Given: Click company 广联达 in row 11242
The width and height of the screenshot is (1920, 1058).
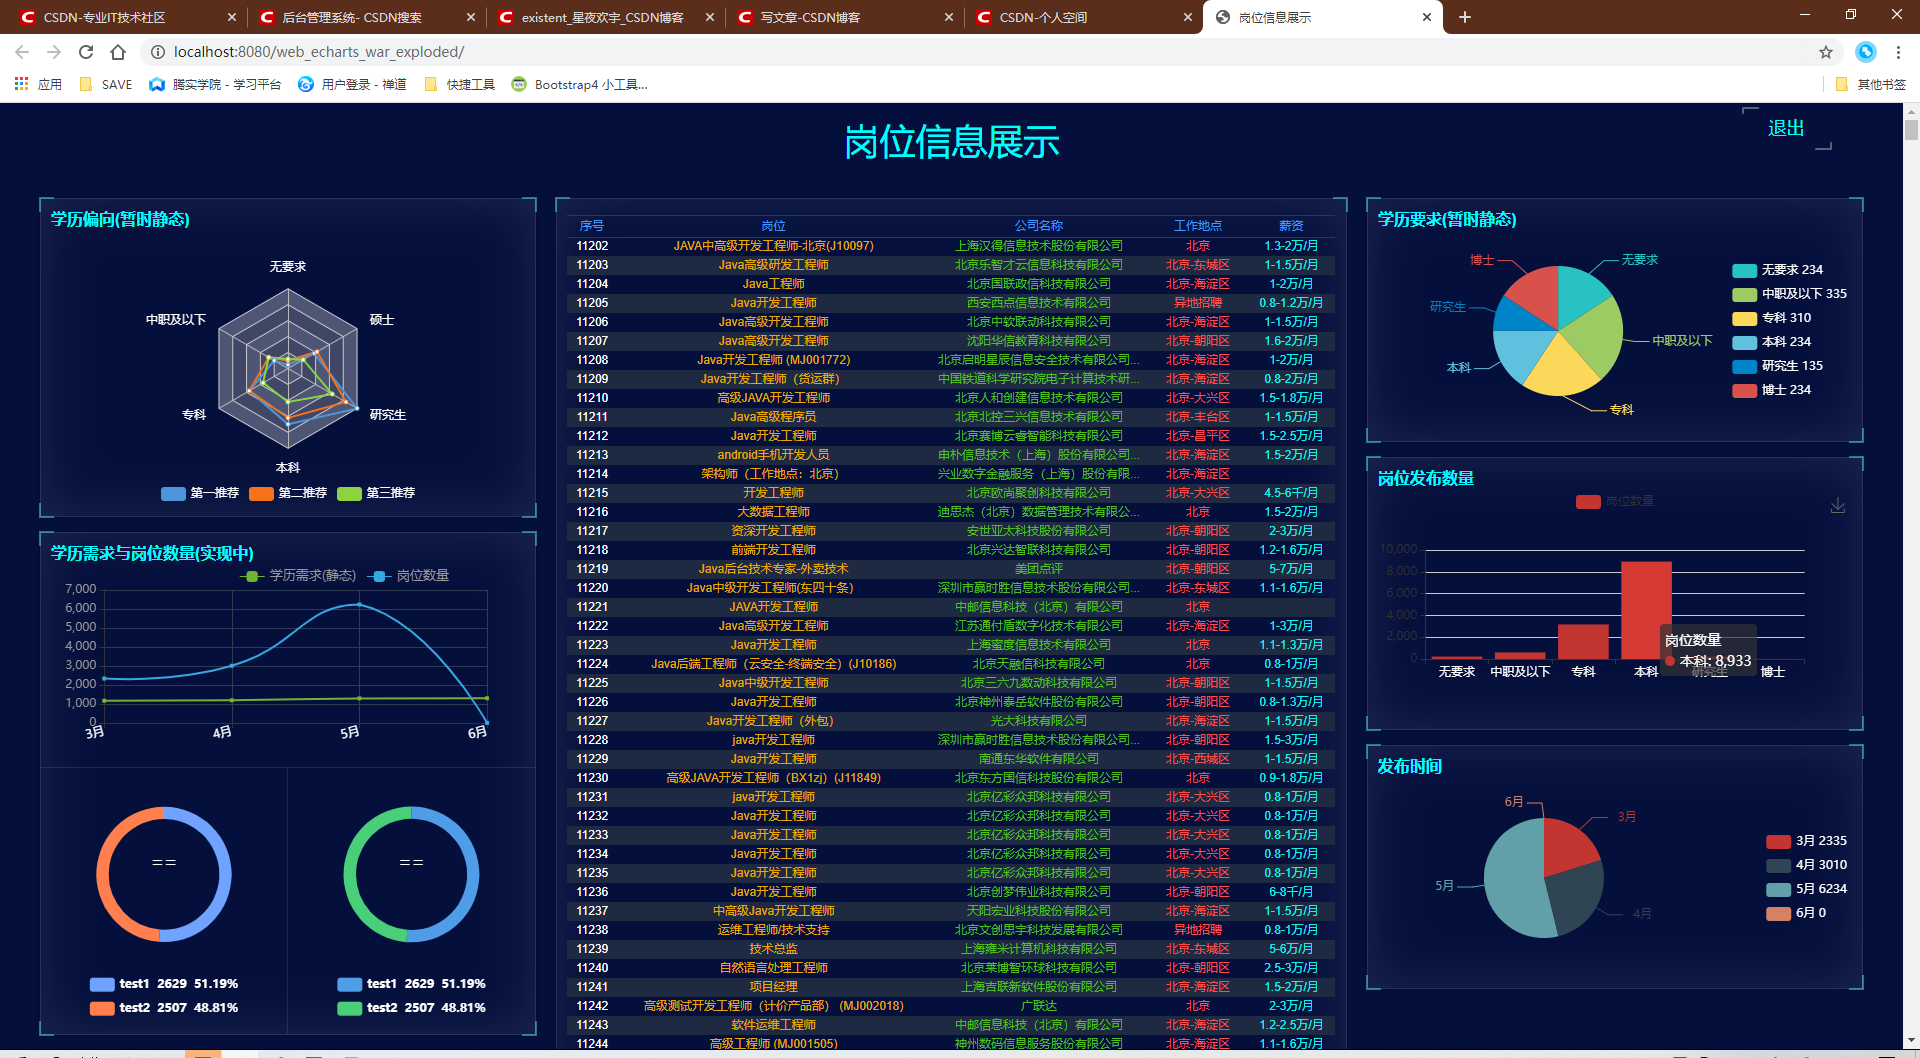Looking at the screenshot, I should 1038,1006.
